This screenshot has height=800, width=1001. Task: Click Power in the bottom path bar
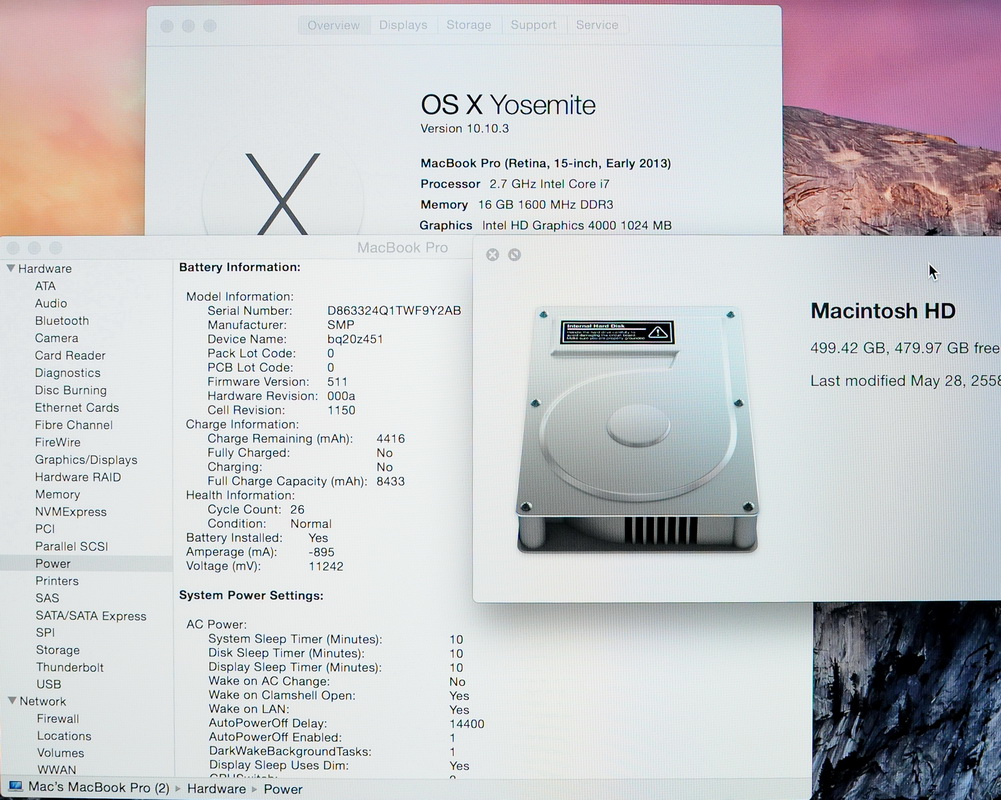(x=283, y=789)
